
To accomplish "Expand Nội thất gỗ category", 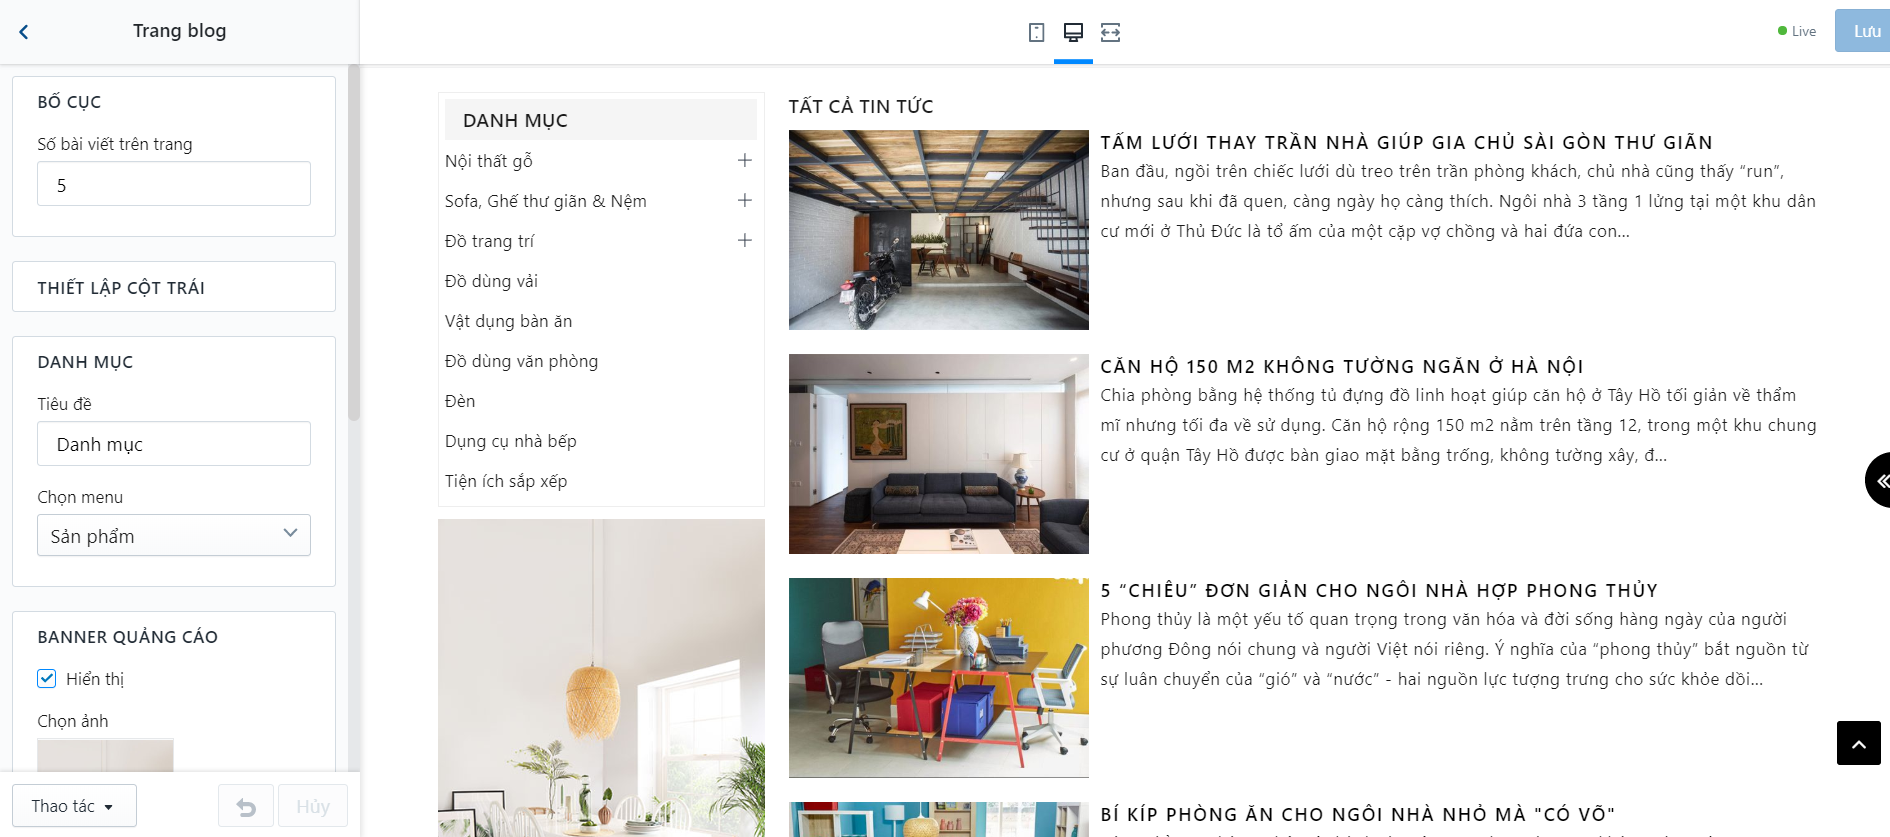I will pos(744,160).
